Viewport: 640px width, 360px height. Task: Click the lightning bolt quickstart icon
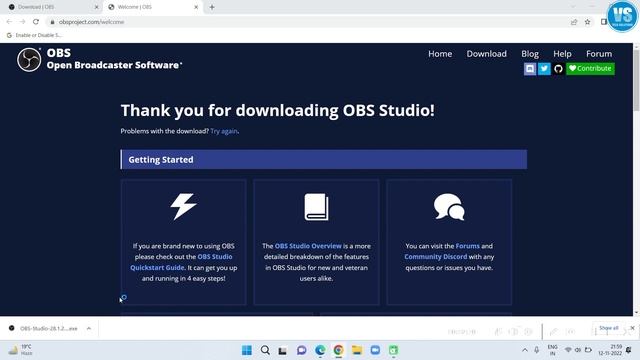click(183, 207)
